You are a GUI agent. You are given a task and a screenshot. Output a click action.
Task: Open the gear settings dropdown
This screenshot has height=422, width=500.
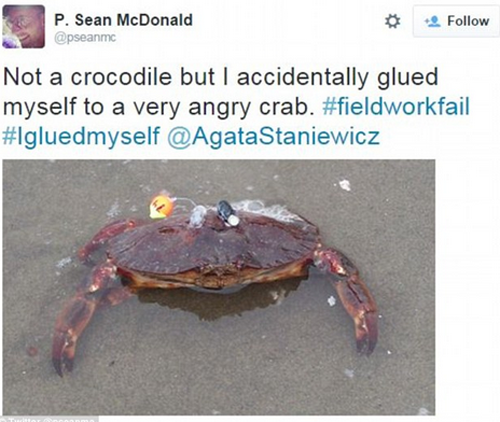[392, 22]
